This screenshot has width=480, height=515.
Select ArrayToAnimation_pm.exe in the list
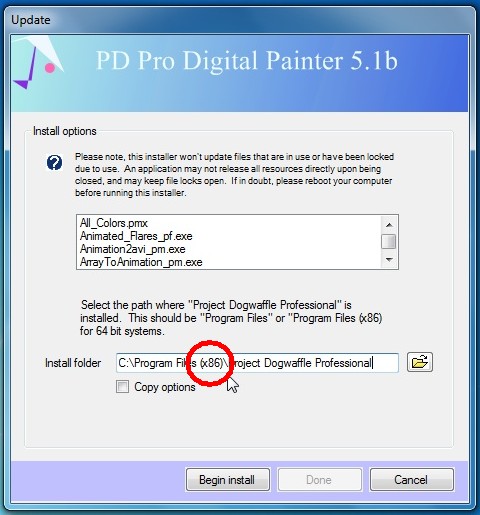tap(141, 262)
